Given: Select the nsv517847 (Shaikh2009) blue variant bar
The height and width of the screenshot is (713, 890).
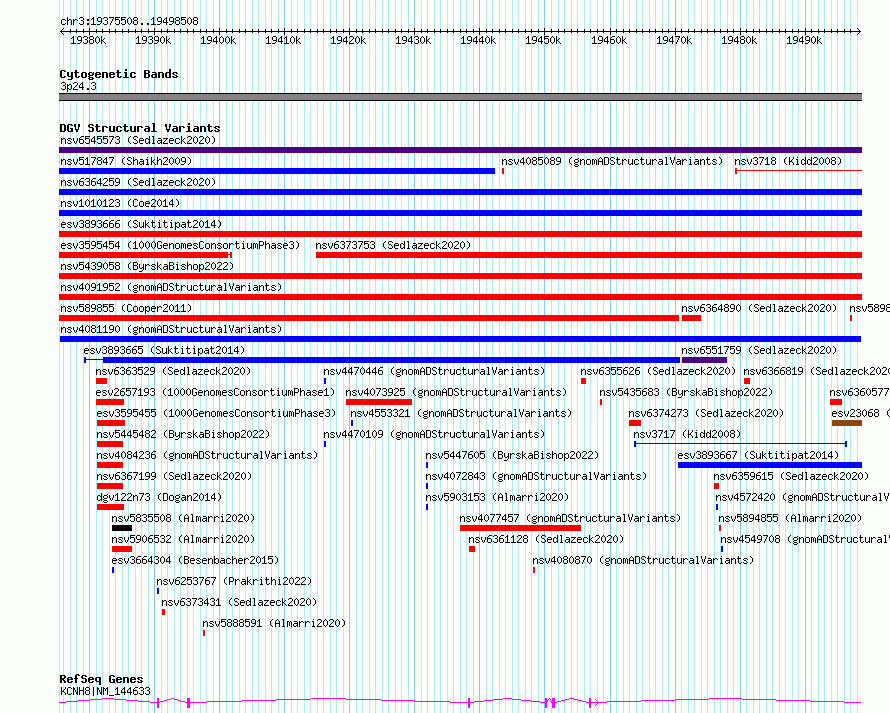Looking at the screenshot, I should point(277,171).
